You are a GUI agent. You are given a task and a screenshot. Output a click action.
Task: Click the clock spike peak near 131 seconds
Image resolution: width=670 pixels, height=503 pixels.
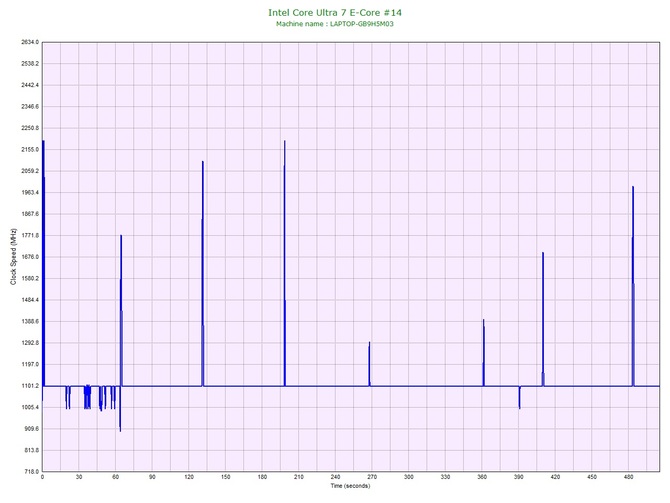(x=203, y=162)
